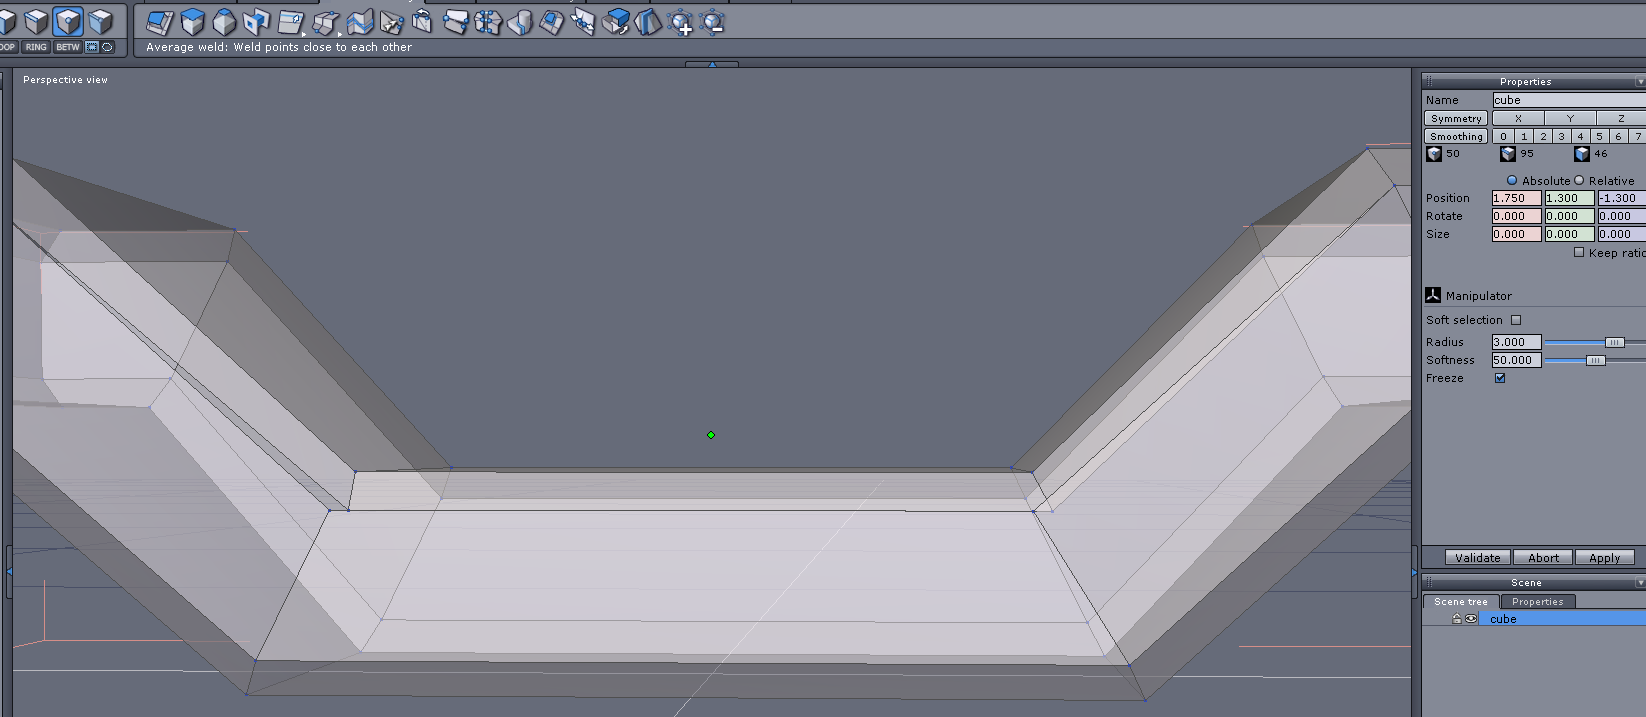Click the Validate button
The image size is (1646, 717).
(1478, 558)
